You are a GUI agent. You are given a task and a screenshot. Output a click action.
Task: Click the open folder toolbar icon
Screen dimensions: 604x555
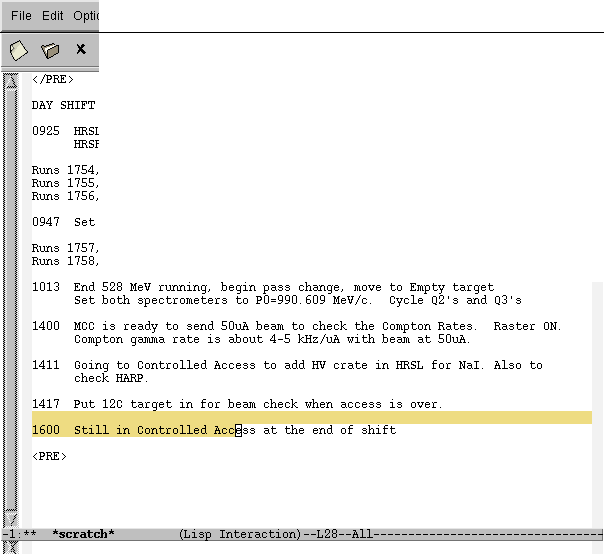click(x=50, y=50)
